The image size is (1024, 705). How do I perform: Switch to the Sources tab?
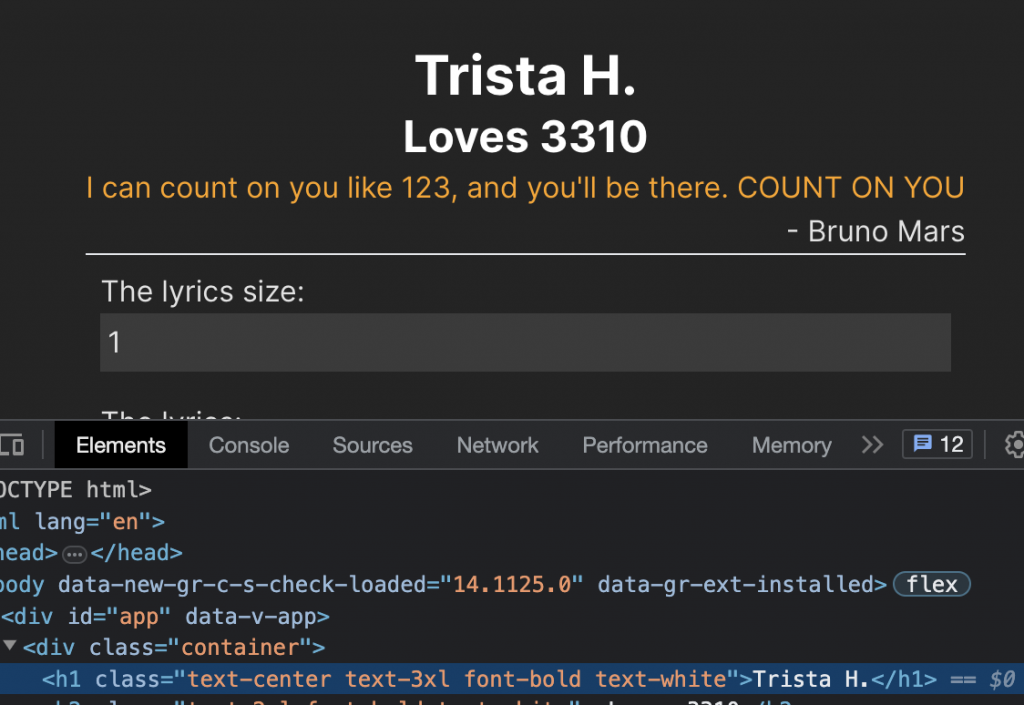372,446
